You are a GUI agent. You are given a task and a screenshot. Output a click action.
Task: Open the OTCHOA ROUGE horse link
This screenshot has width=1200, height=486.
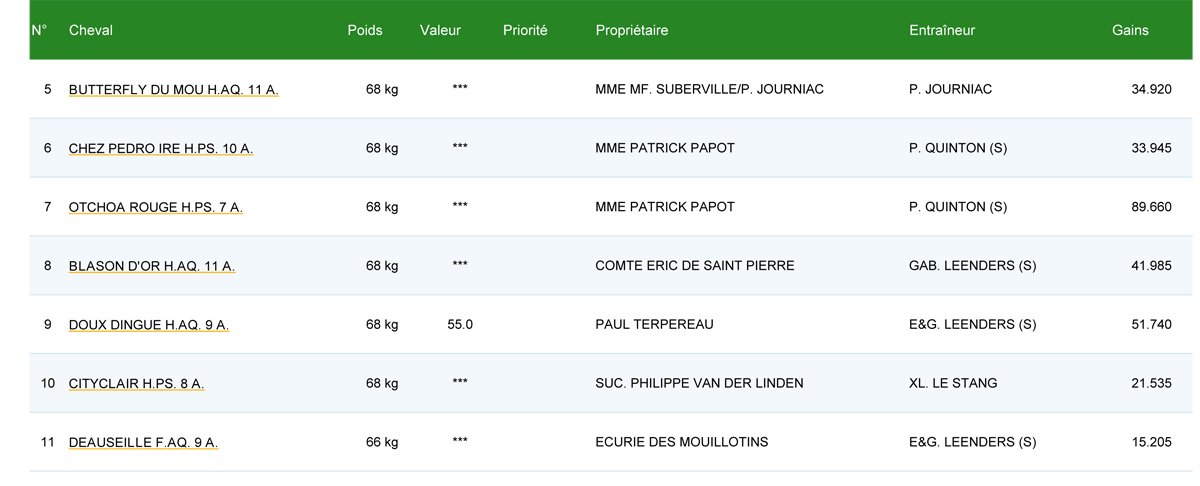(156, 207)
